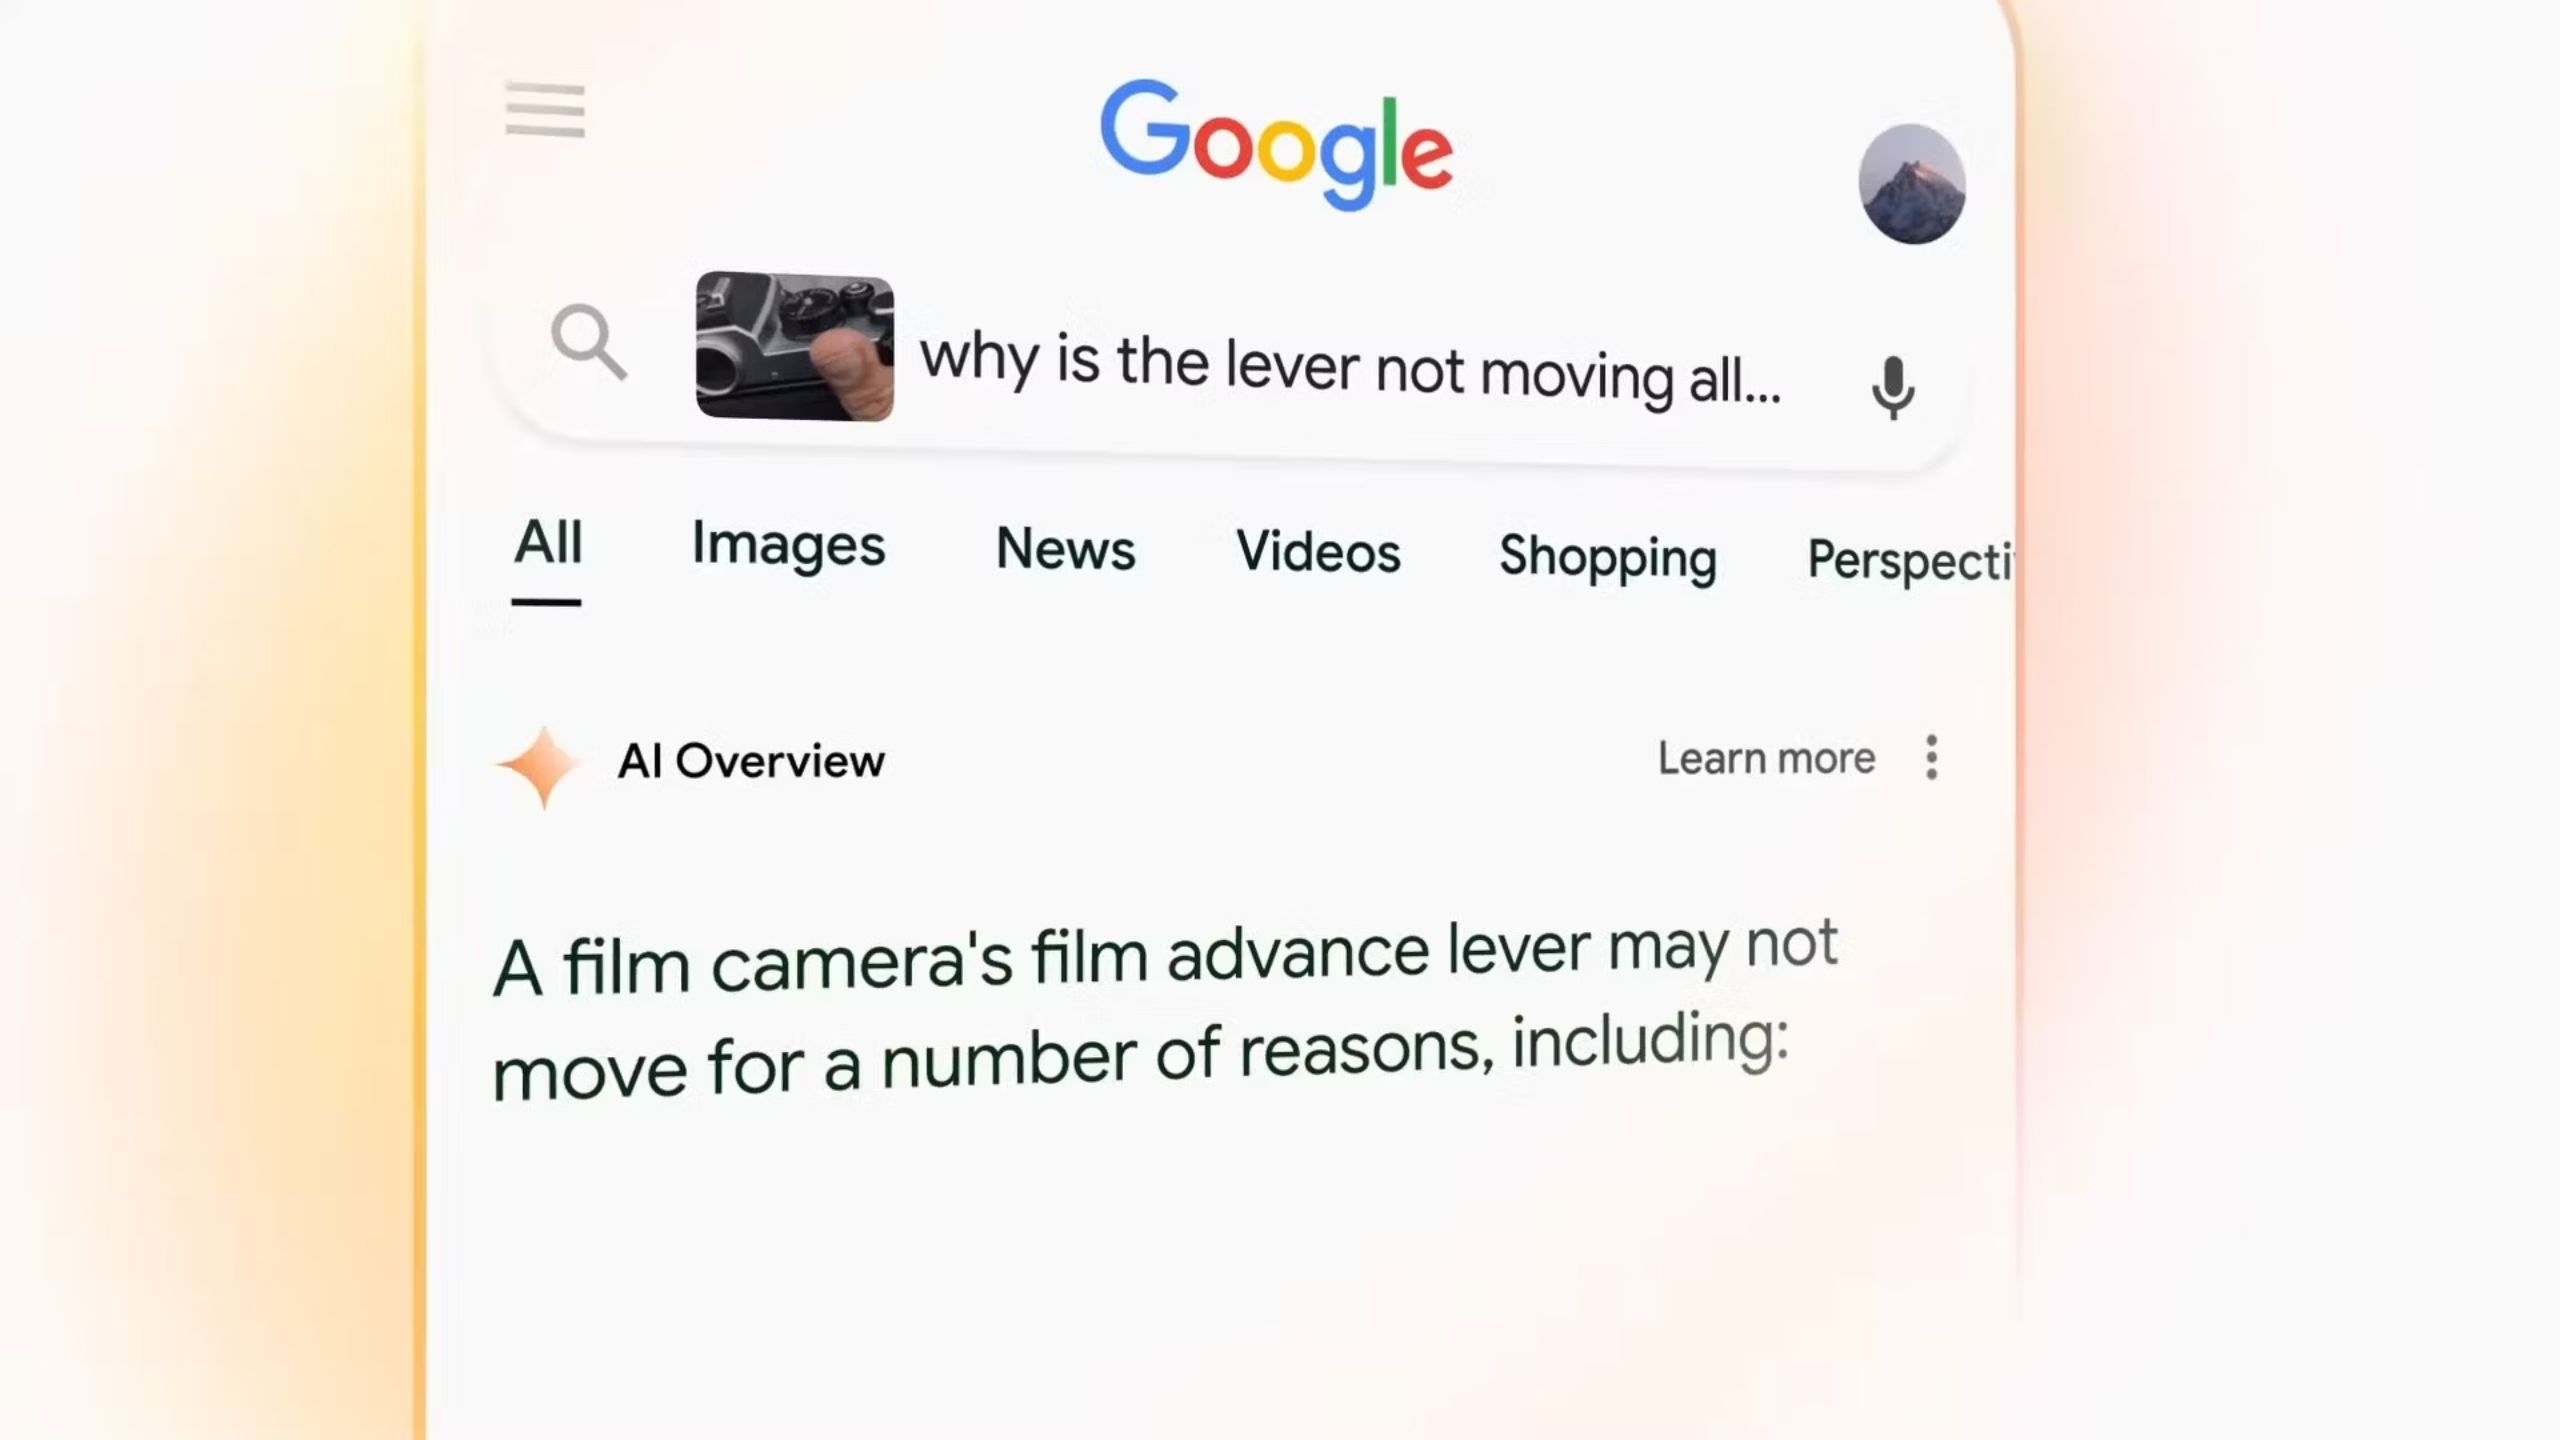Open the three-dot AI Overview options
The image size is (2560, 1440).
1932,757
